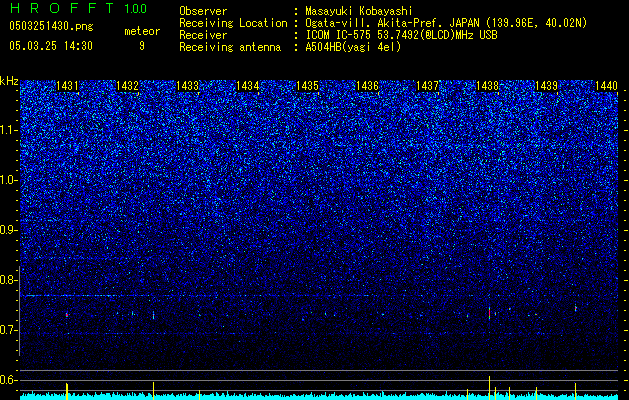629x400 pixels.
Task: Click the 1440 time marker
Action: [606, 86]
